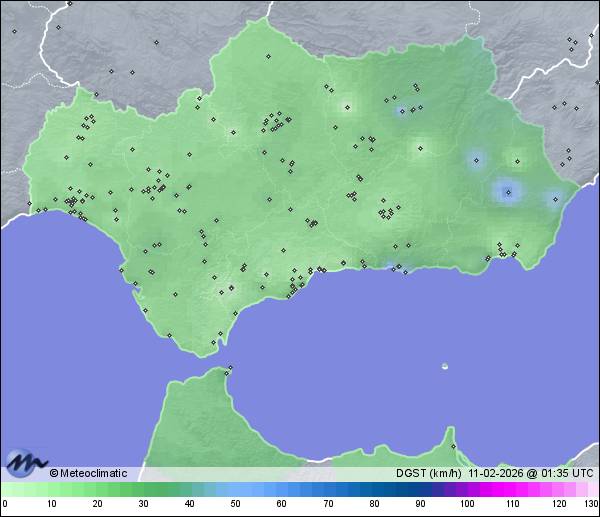Screen dimensions: 600x517
Task: Click the 11-02-2026 @ 01:35 UTC timestamp
Action: tap(530, 473)
